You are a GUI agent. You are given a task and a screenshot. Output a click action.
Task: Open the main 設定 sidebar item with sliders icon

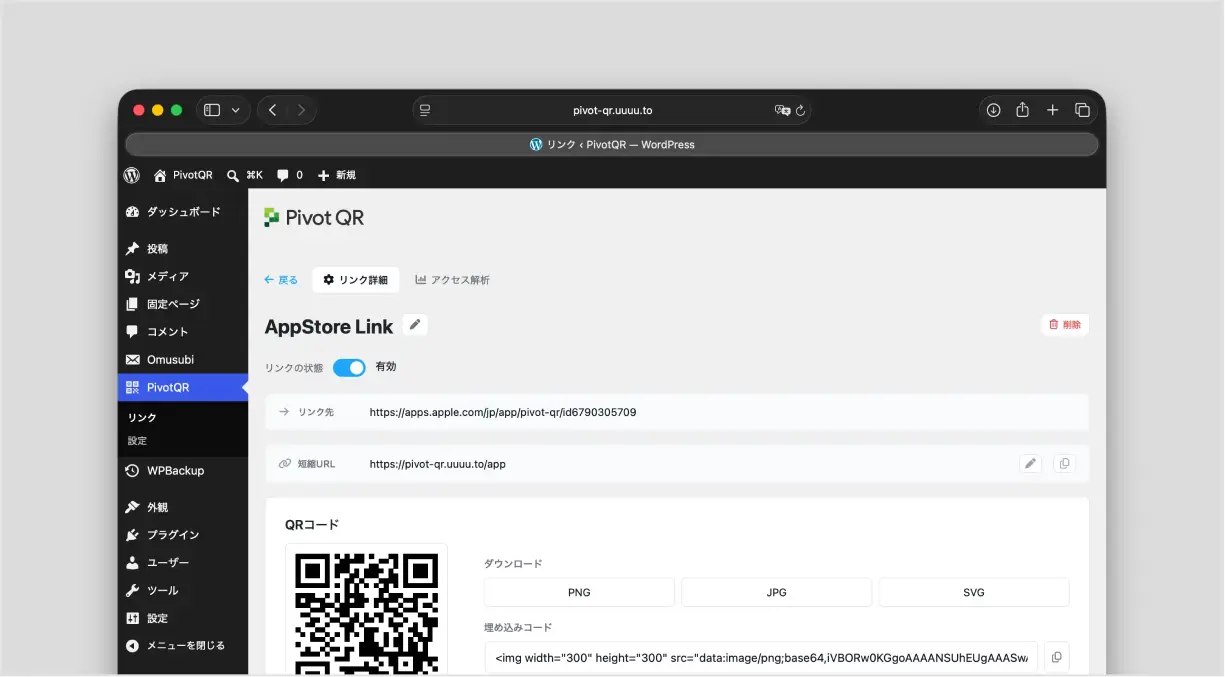pyautogui.click(x=183, y=618)
